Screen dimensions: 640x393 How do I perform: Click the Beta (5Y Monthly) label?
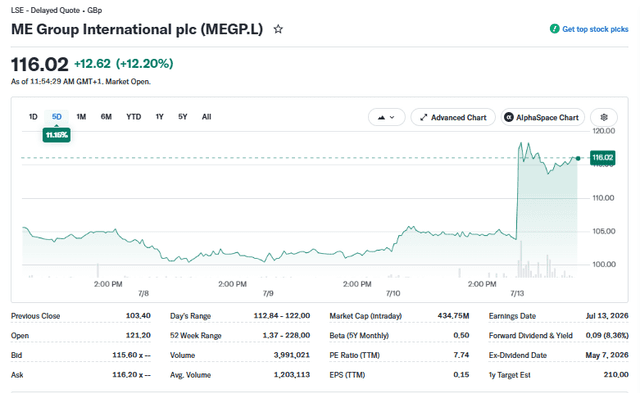359,335
